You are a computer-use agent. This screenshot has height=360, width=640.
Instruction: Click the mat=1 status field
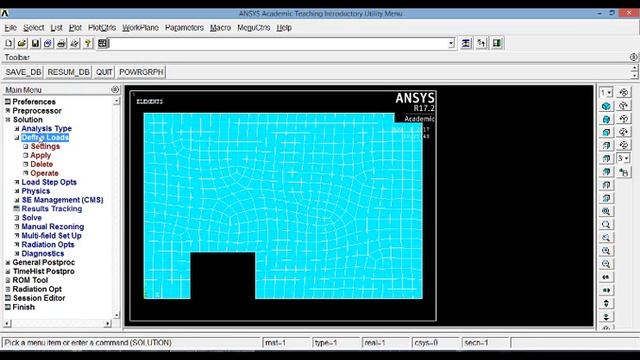286,343
